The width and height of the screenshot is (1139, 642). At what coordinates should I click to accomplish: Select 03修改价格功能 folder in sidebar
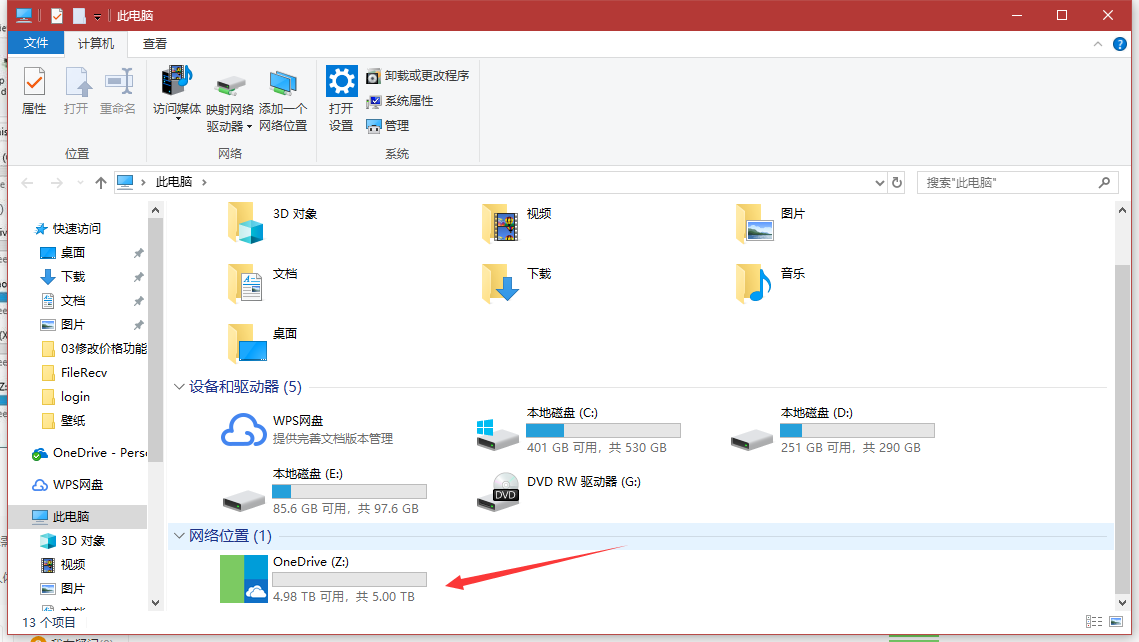[x=102, y=349]
